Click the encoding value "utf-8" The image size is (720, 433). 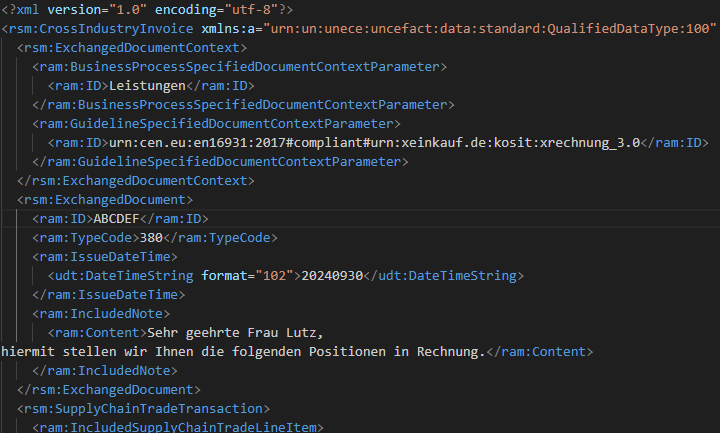pos(251,10)
